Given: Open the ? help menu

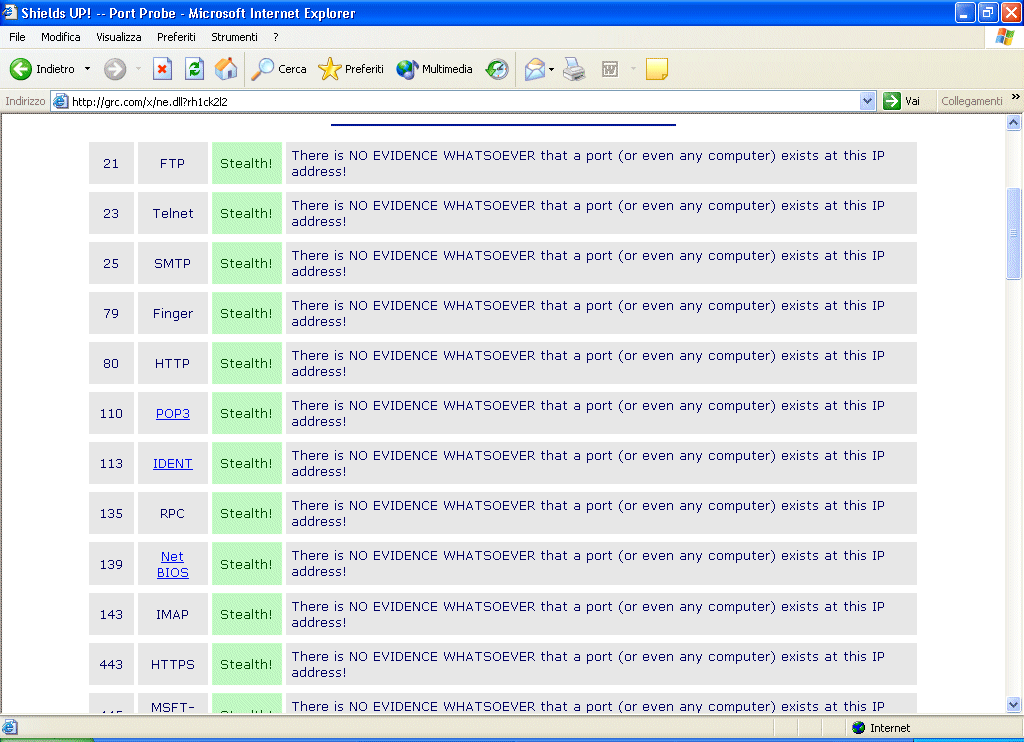Looking at the screenshot, I should coord(276,37).
